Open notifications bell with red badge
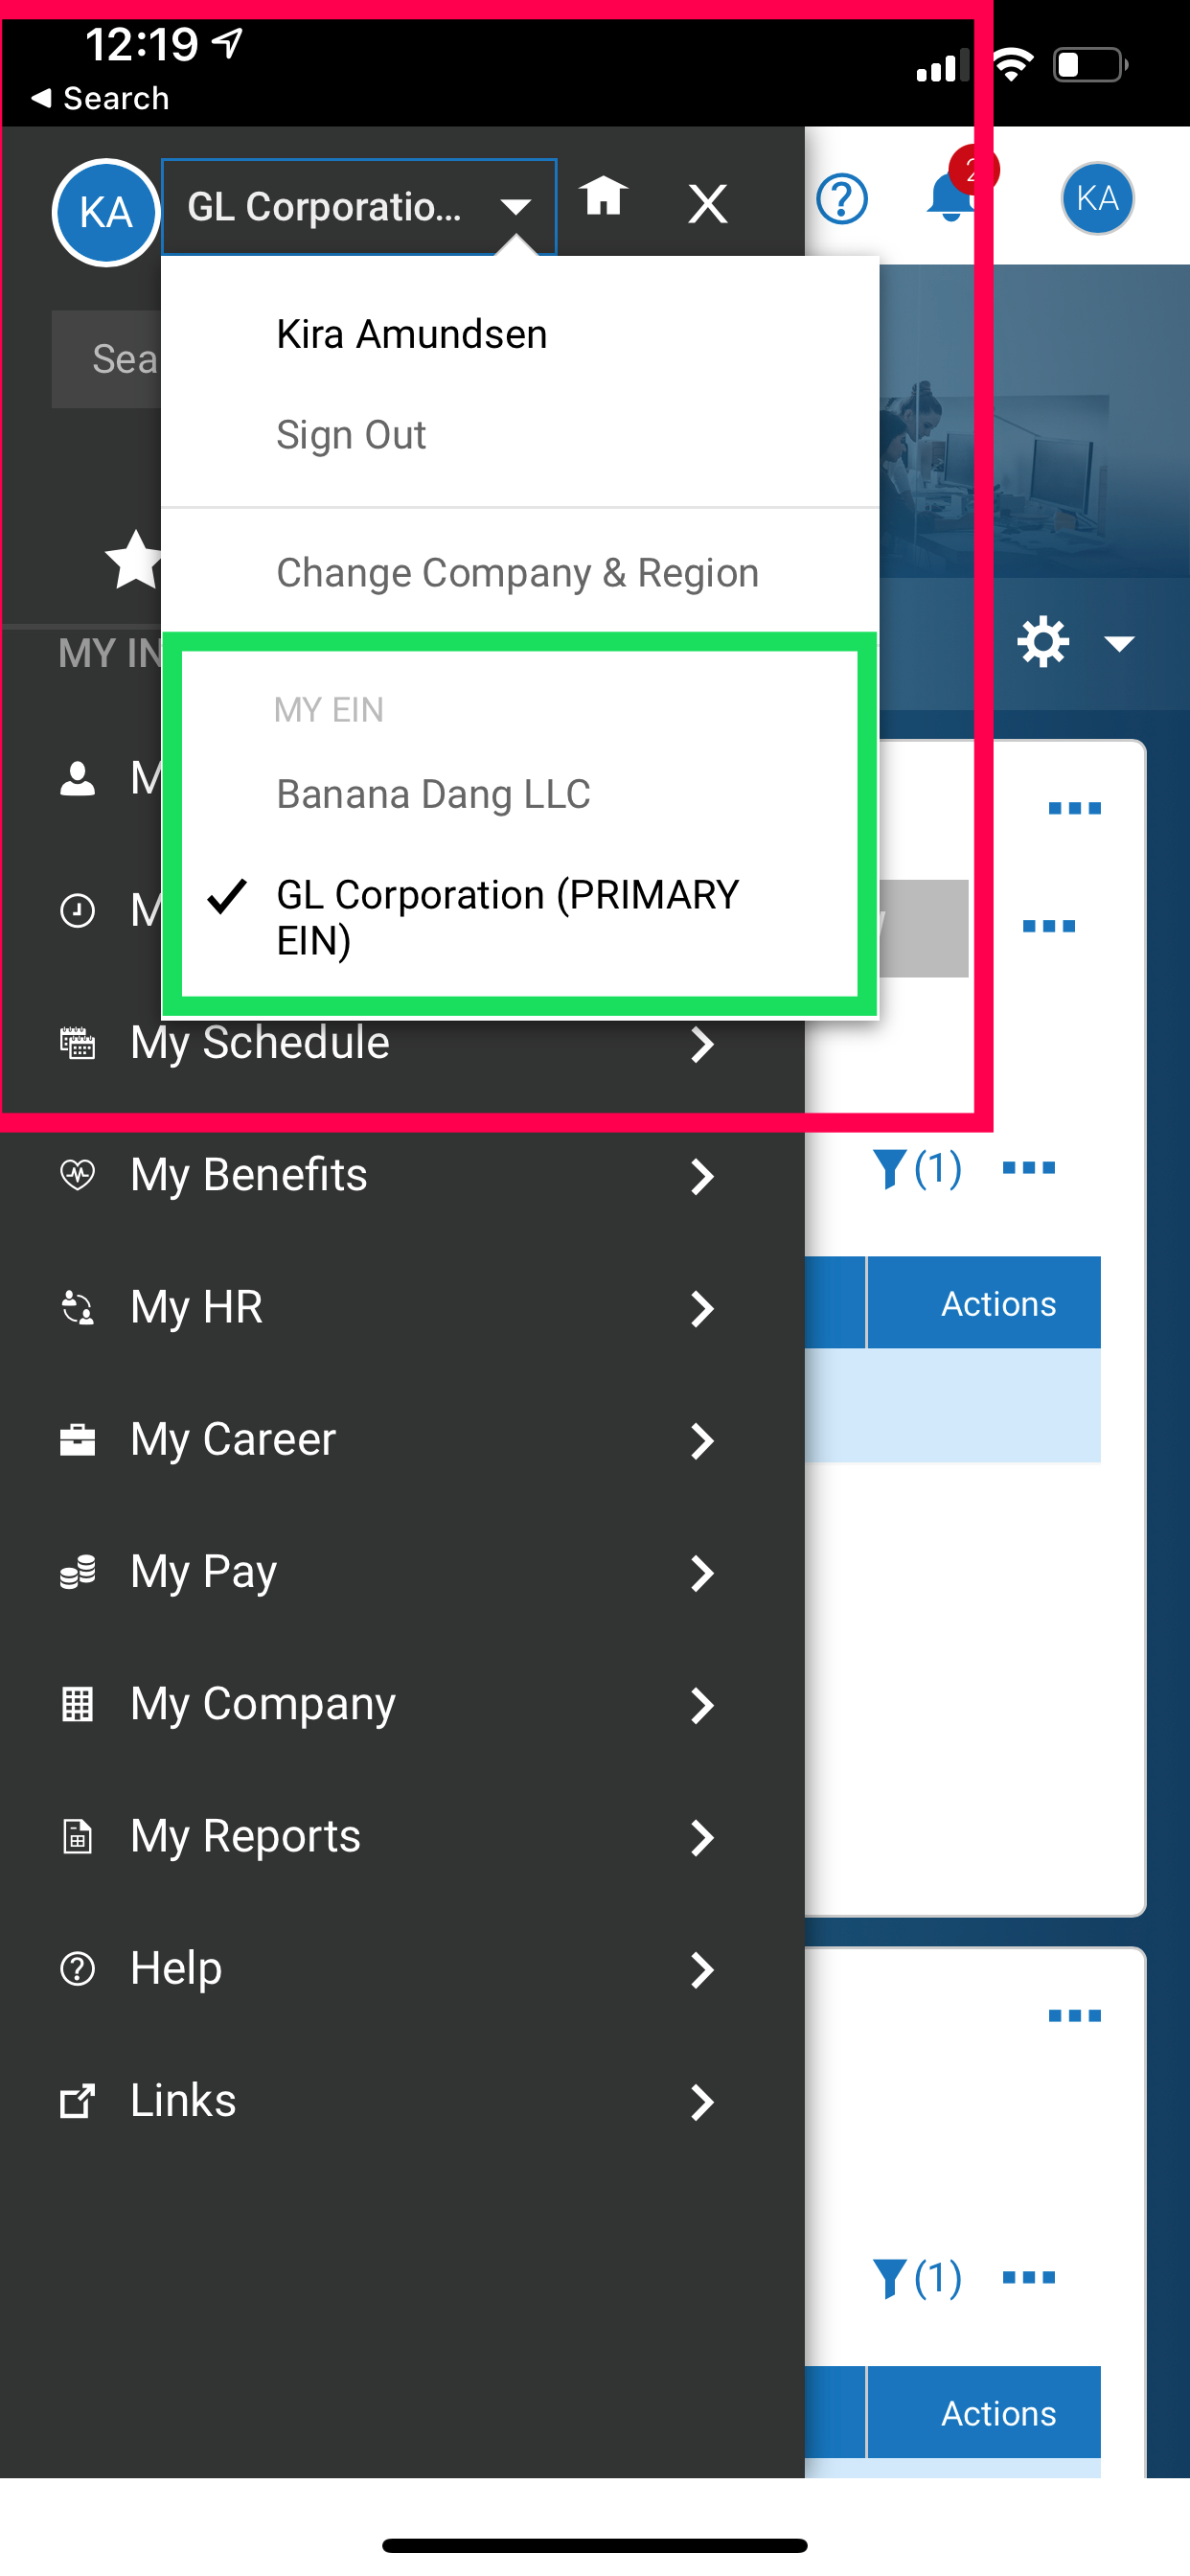Viewport: 1190px width, 2576px height. coord(950,197)
